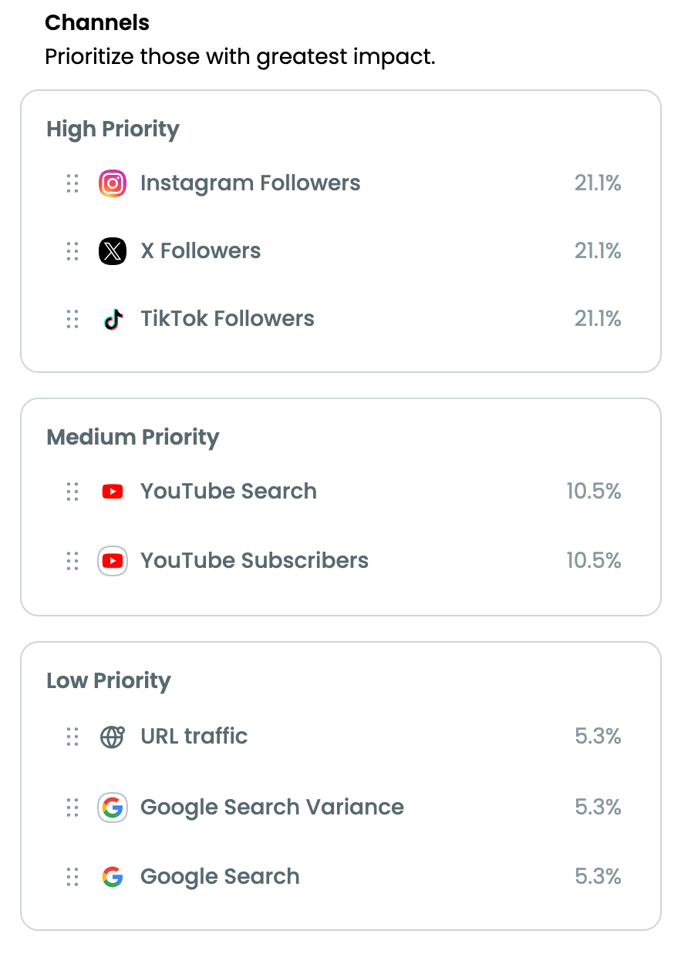688x957 pixels.
Task: Grab the YouTube Search drag handle
Action: pyautogui.click(x=73, y=491)
